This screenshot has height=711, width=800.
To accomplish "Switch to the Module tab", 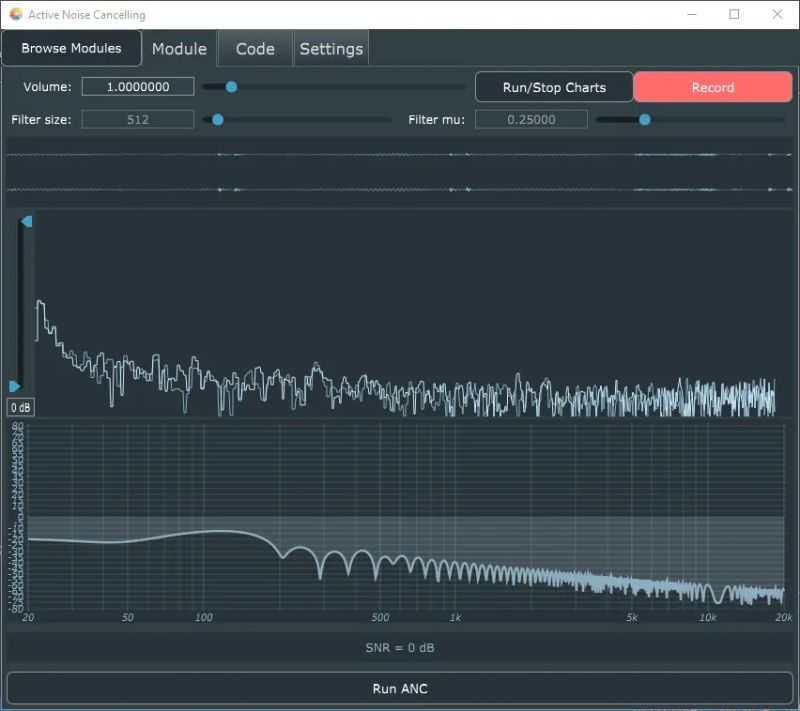I will point(180,49).
